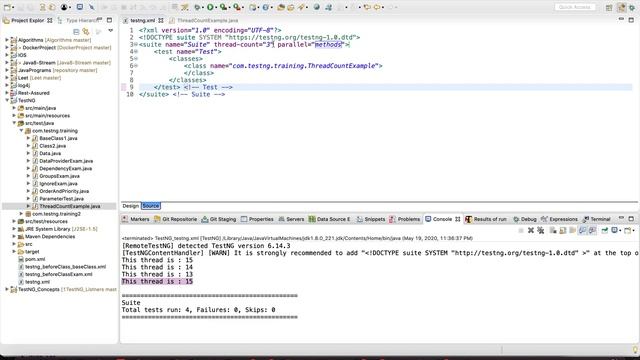Collapse the com.testng.training package
The height and width of the screenshot is (360, 640).
pyautogui.click(x=21, y=131)
